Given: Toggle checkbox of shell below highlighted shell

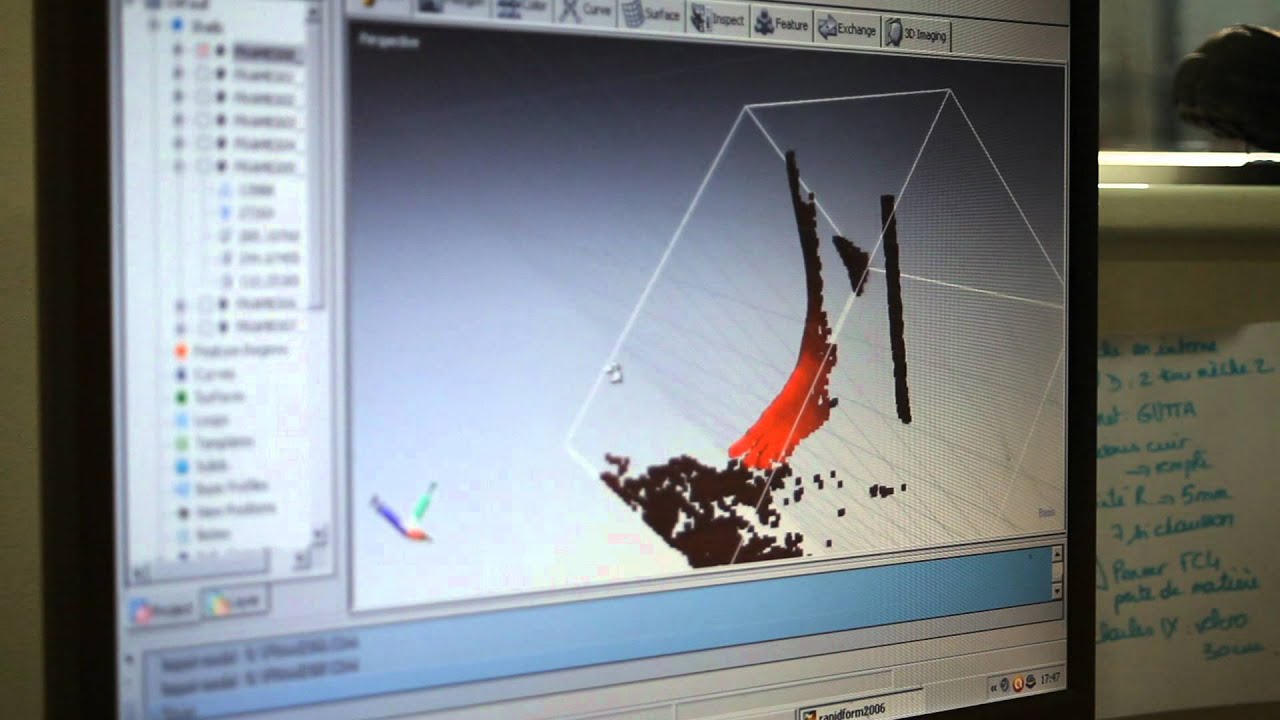Looking at the screenshot, I should point(203,73).
